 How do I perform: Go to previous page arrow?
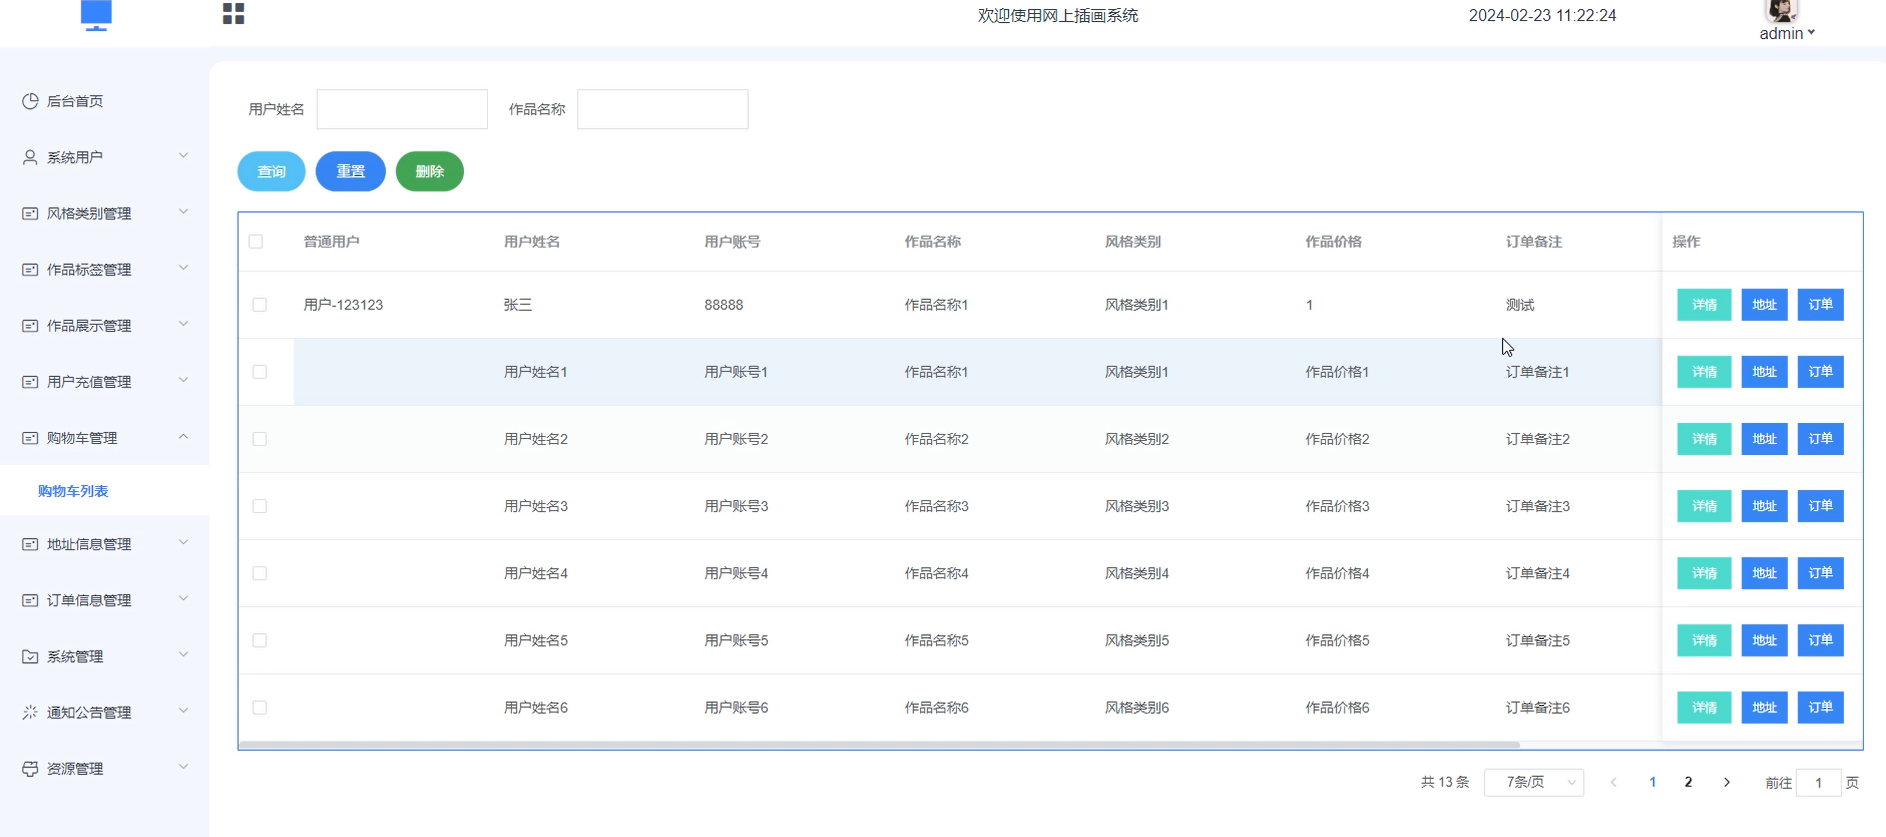(x=1613, y=782)
